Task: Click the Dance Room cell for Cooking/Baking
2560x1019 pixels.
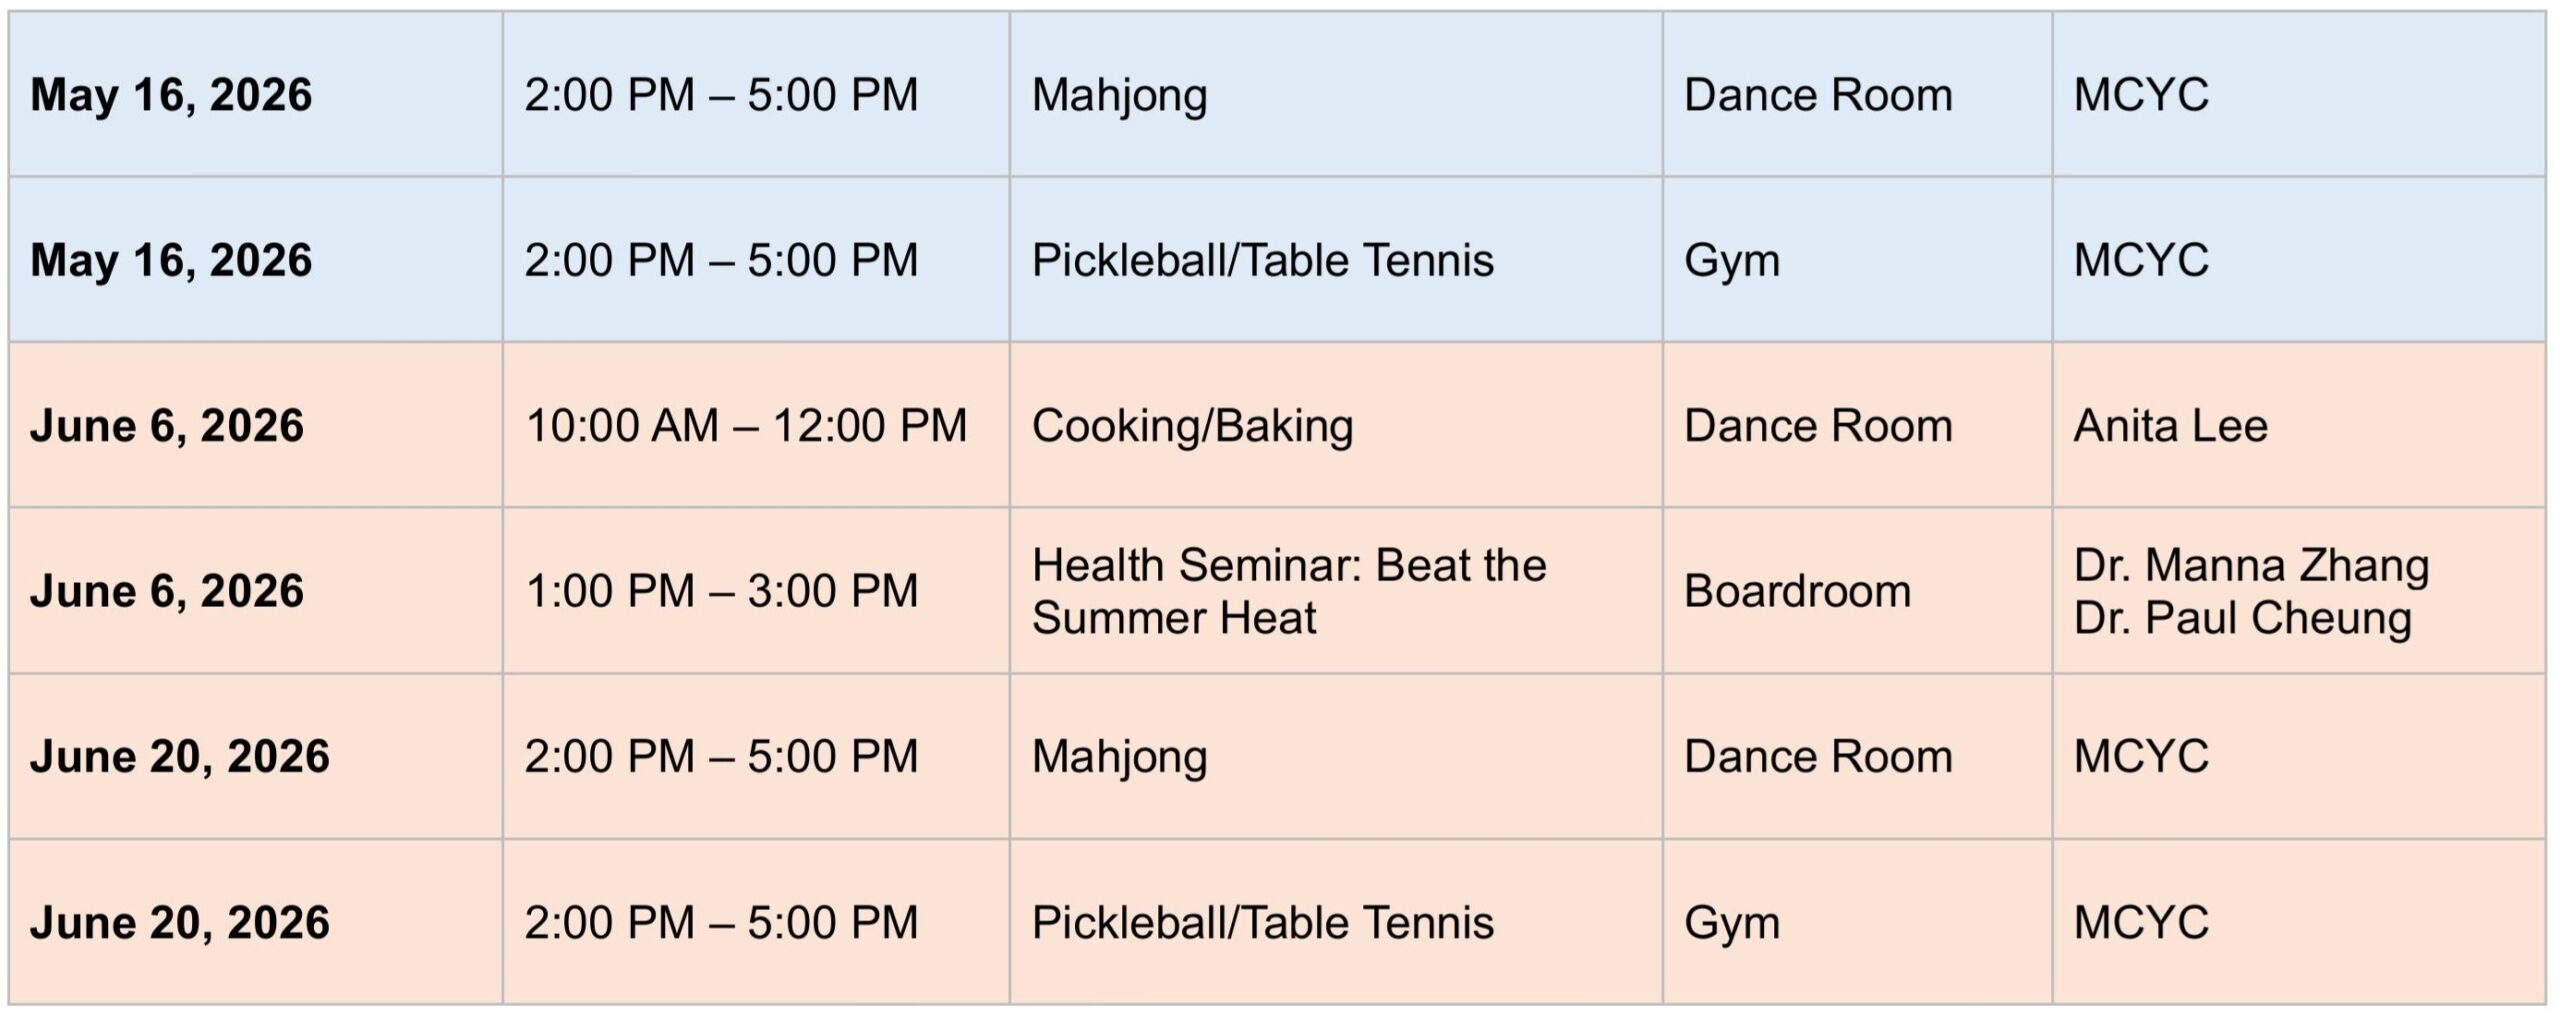Action: coord(1818,426)
